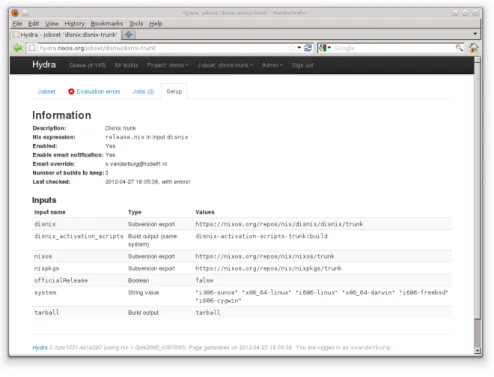Click the scrollbar up arrow
Screen dimensions: 494x377
tap(477, 60)
